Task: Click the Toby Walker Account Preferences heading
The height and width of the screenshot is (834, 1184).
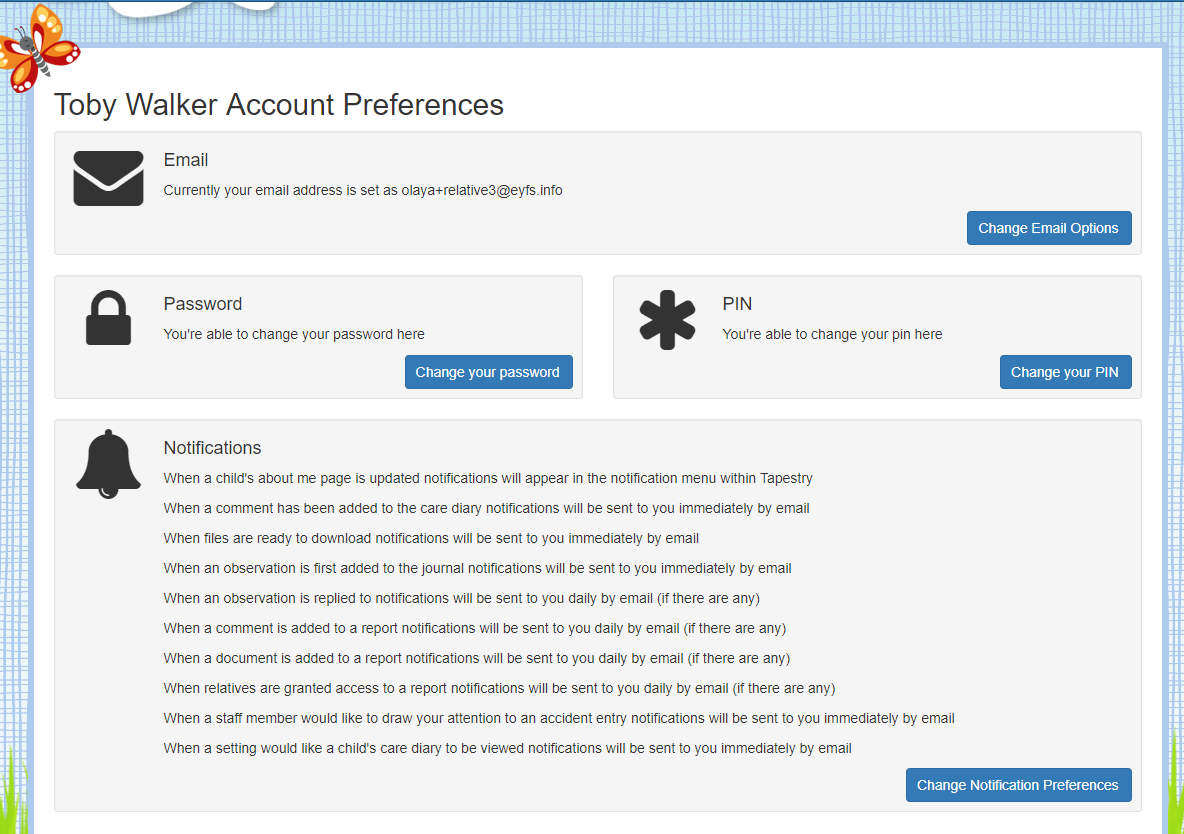Action: (279, 105)
